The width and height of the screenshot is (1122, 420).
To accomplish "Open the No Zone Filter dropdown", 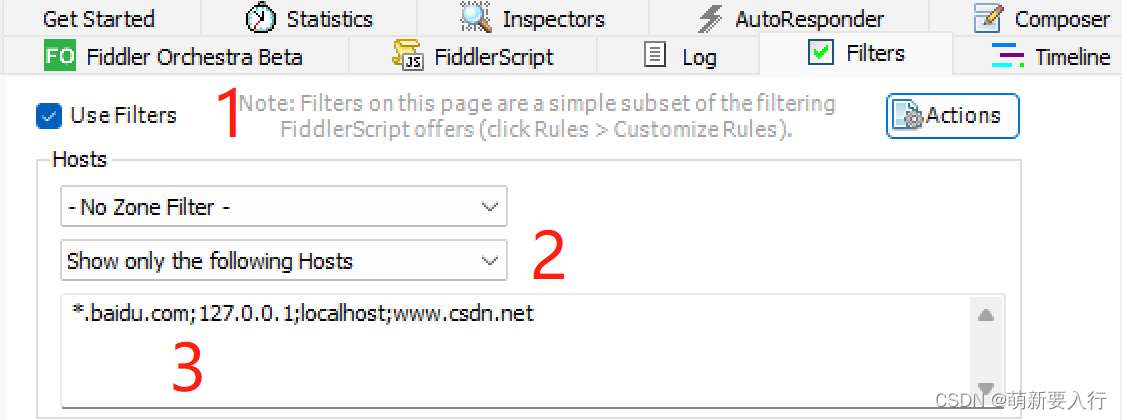I will [x=283, y=207].
